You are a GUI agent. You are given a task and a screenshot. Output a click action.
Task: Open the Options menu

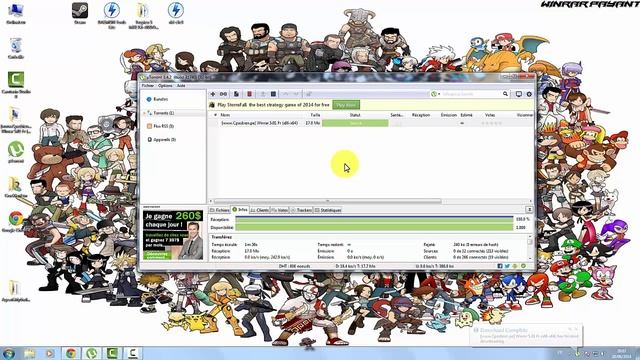165,86
